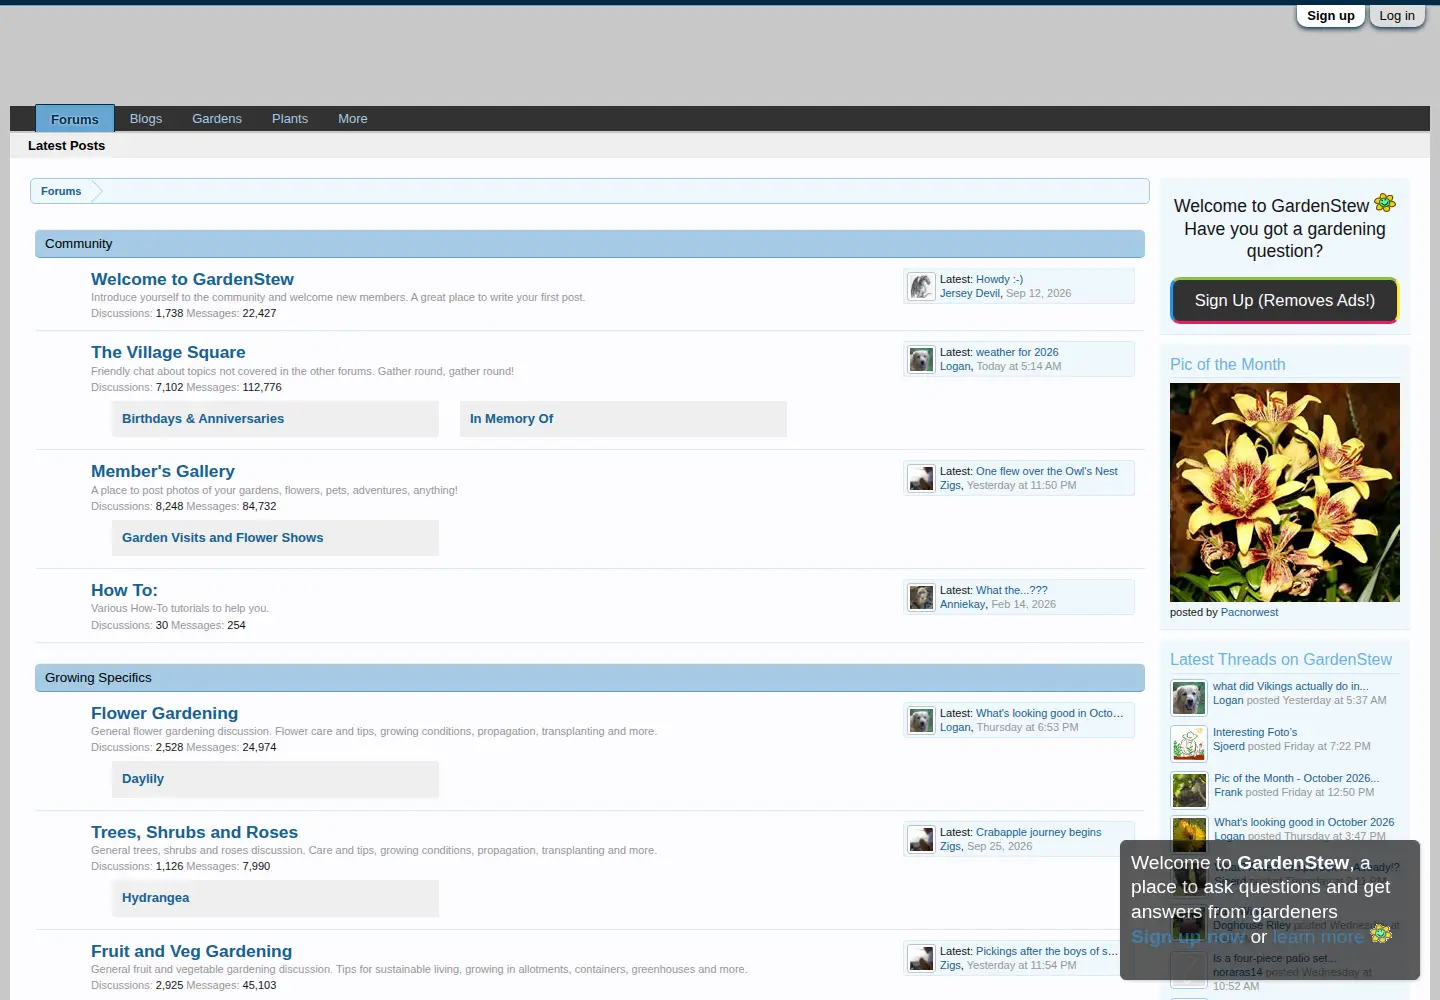1440x1000 pixels.
Task: Click the Sign up button
Action: [1331, 16]
